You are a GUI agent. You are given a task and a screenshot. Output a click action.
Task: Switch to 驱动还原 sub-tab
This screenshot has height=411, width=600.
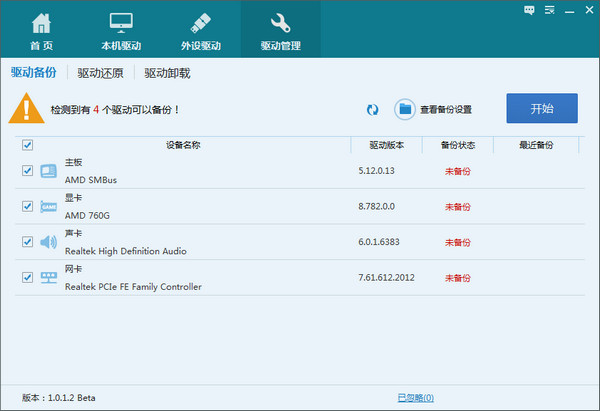click(x=100, y=73)
